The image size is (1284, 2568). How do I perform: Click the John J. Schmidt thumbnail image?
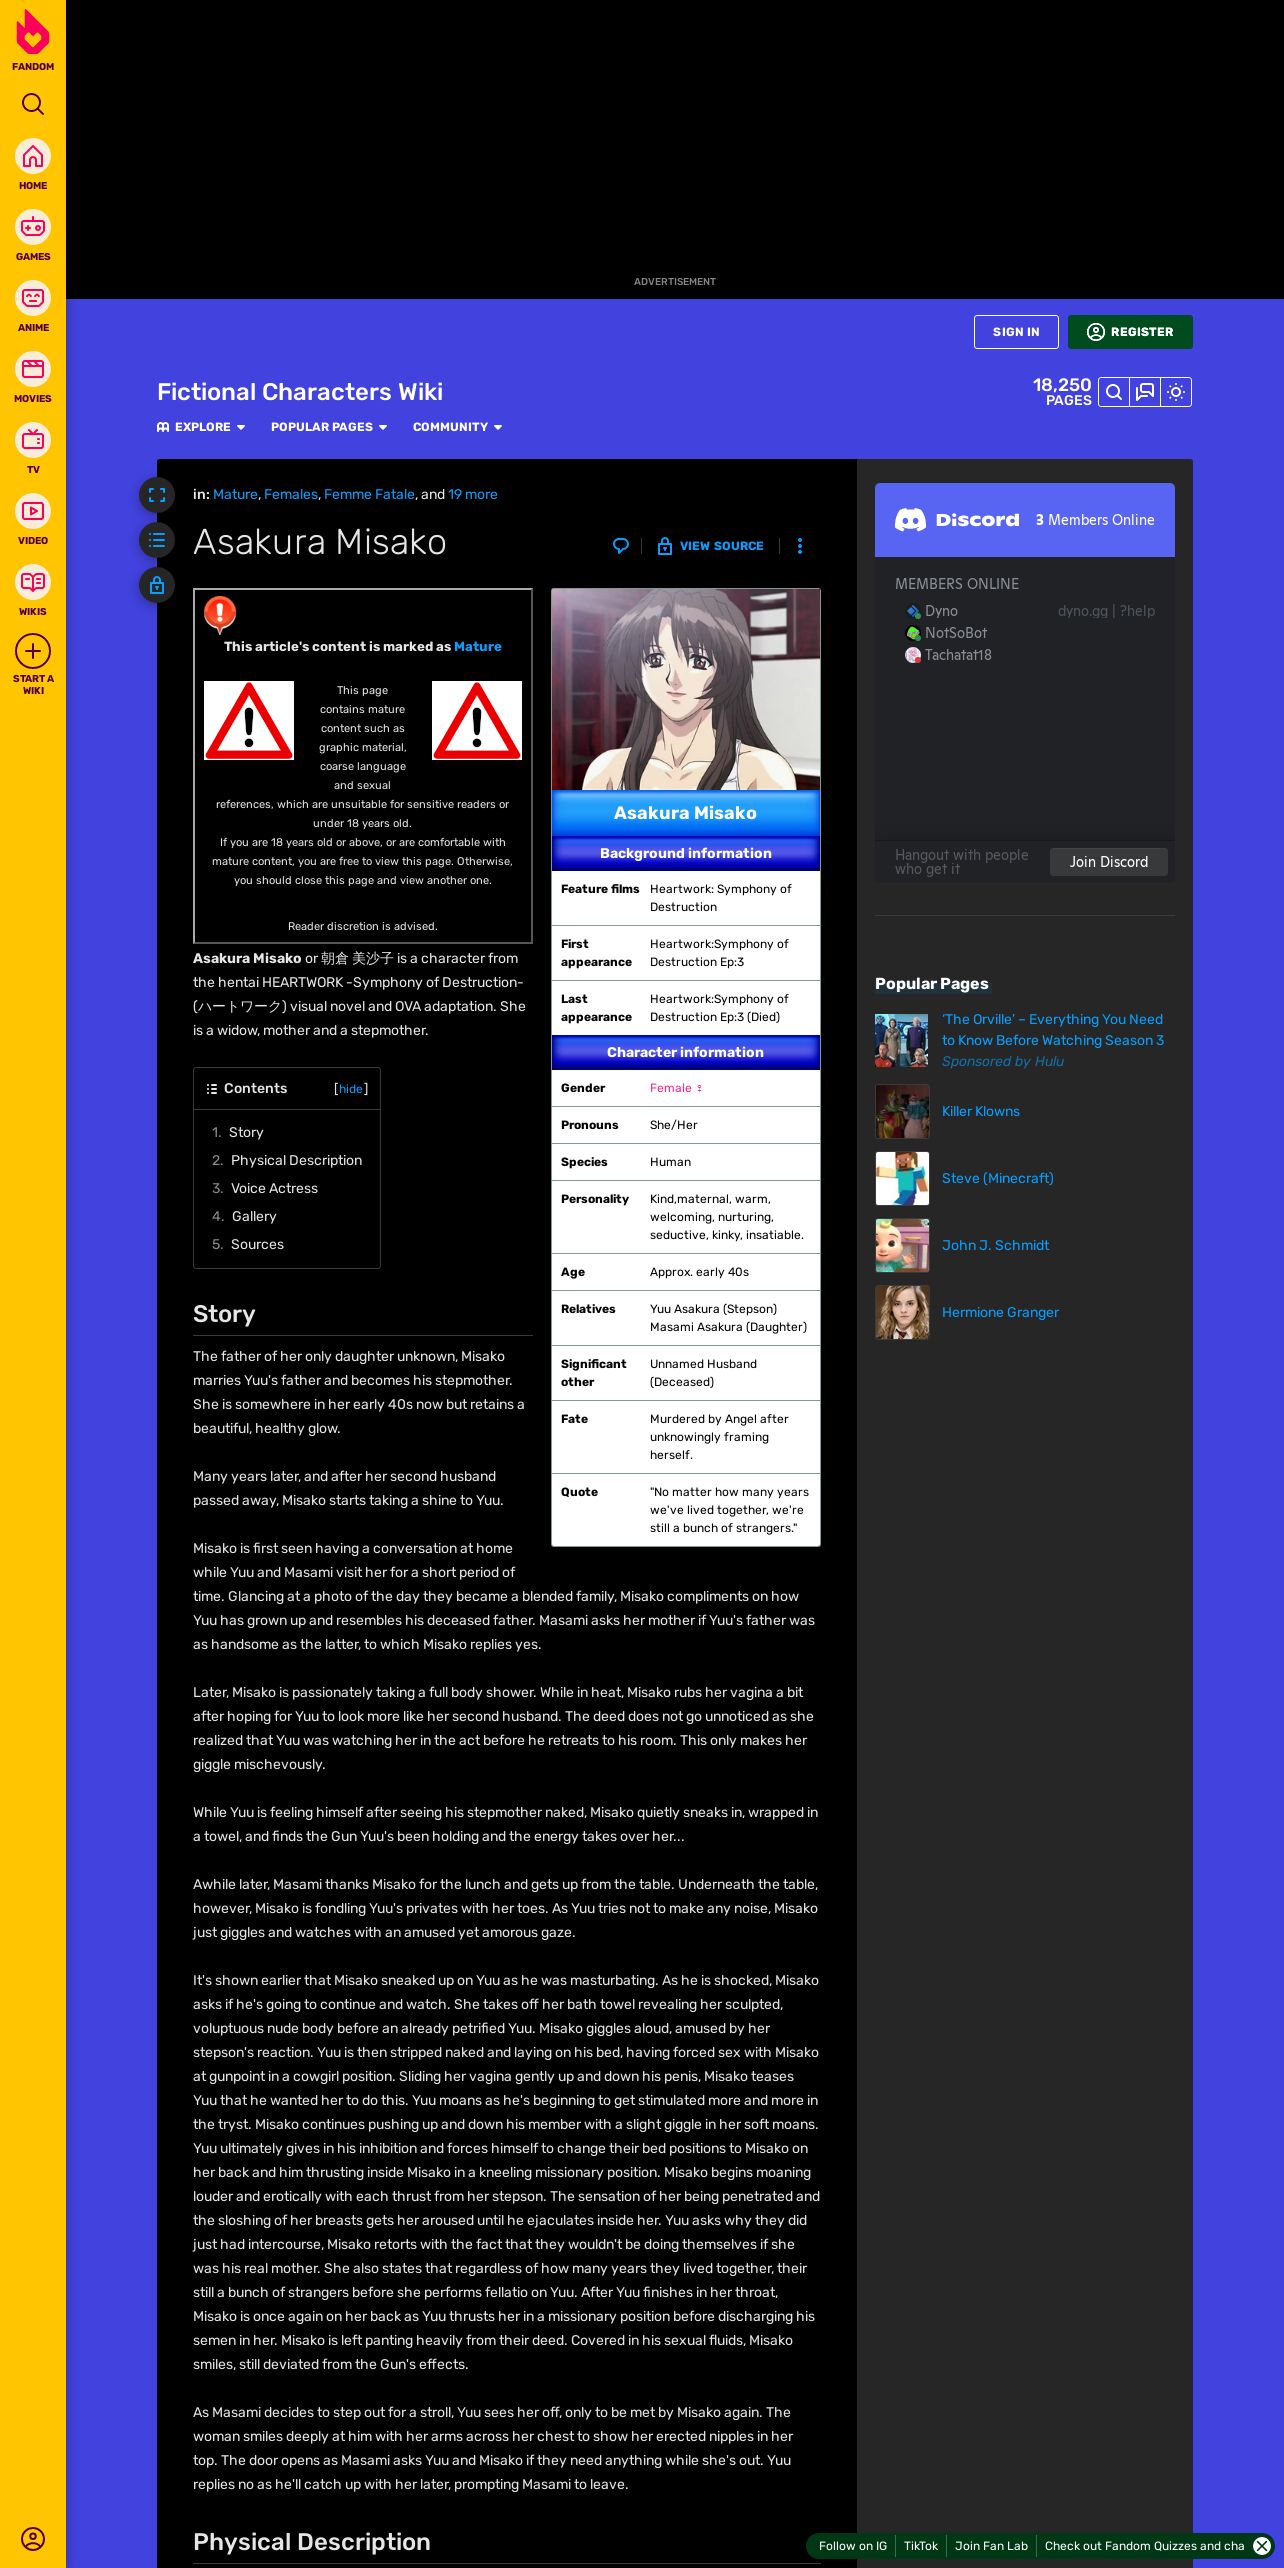[902, 1245]
